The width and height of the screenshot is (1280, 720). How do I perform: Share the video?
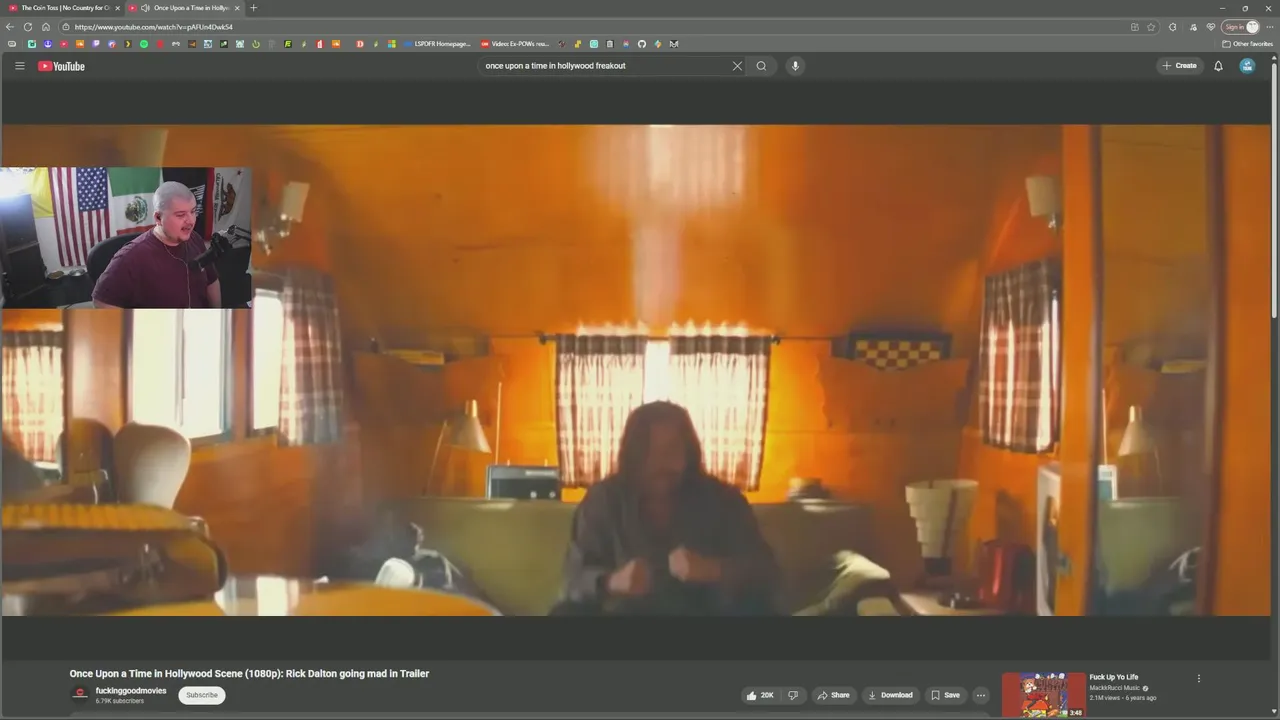pos(833,695)
